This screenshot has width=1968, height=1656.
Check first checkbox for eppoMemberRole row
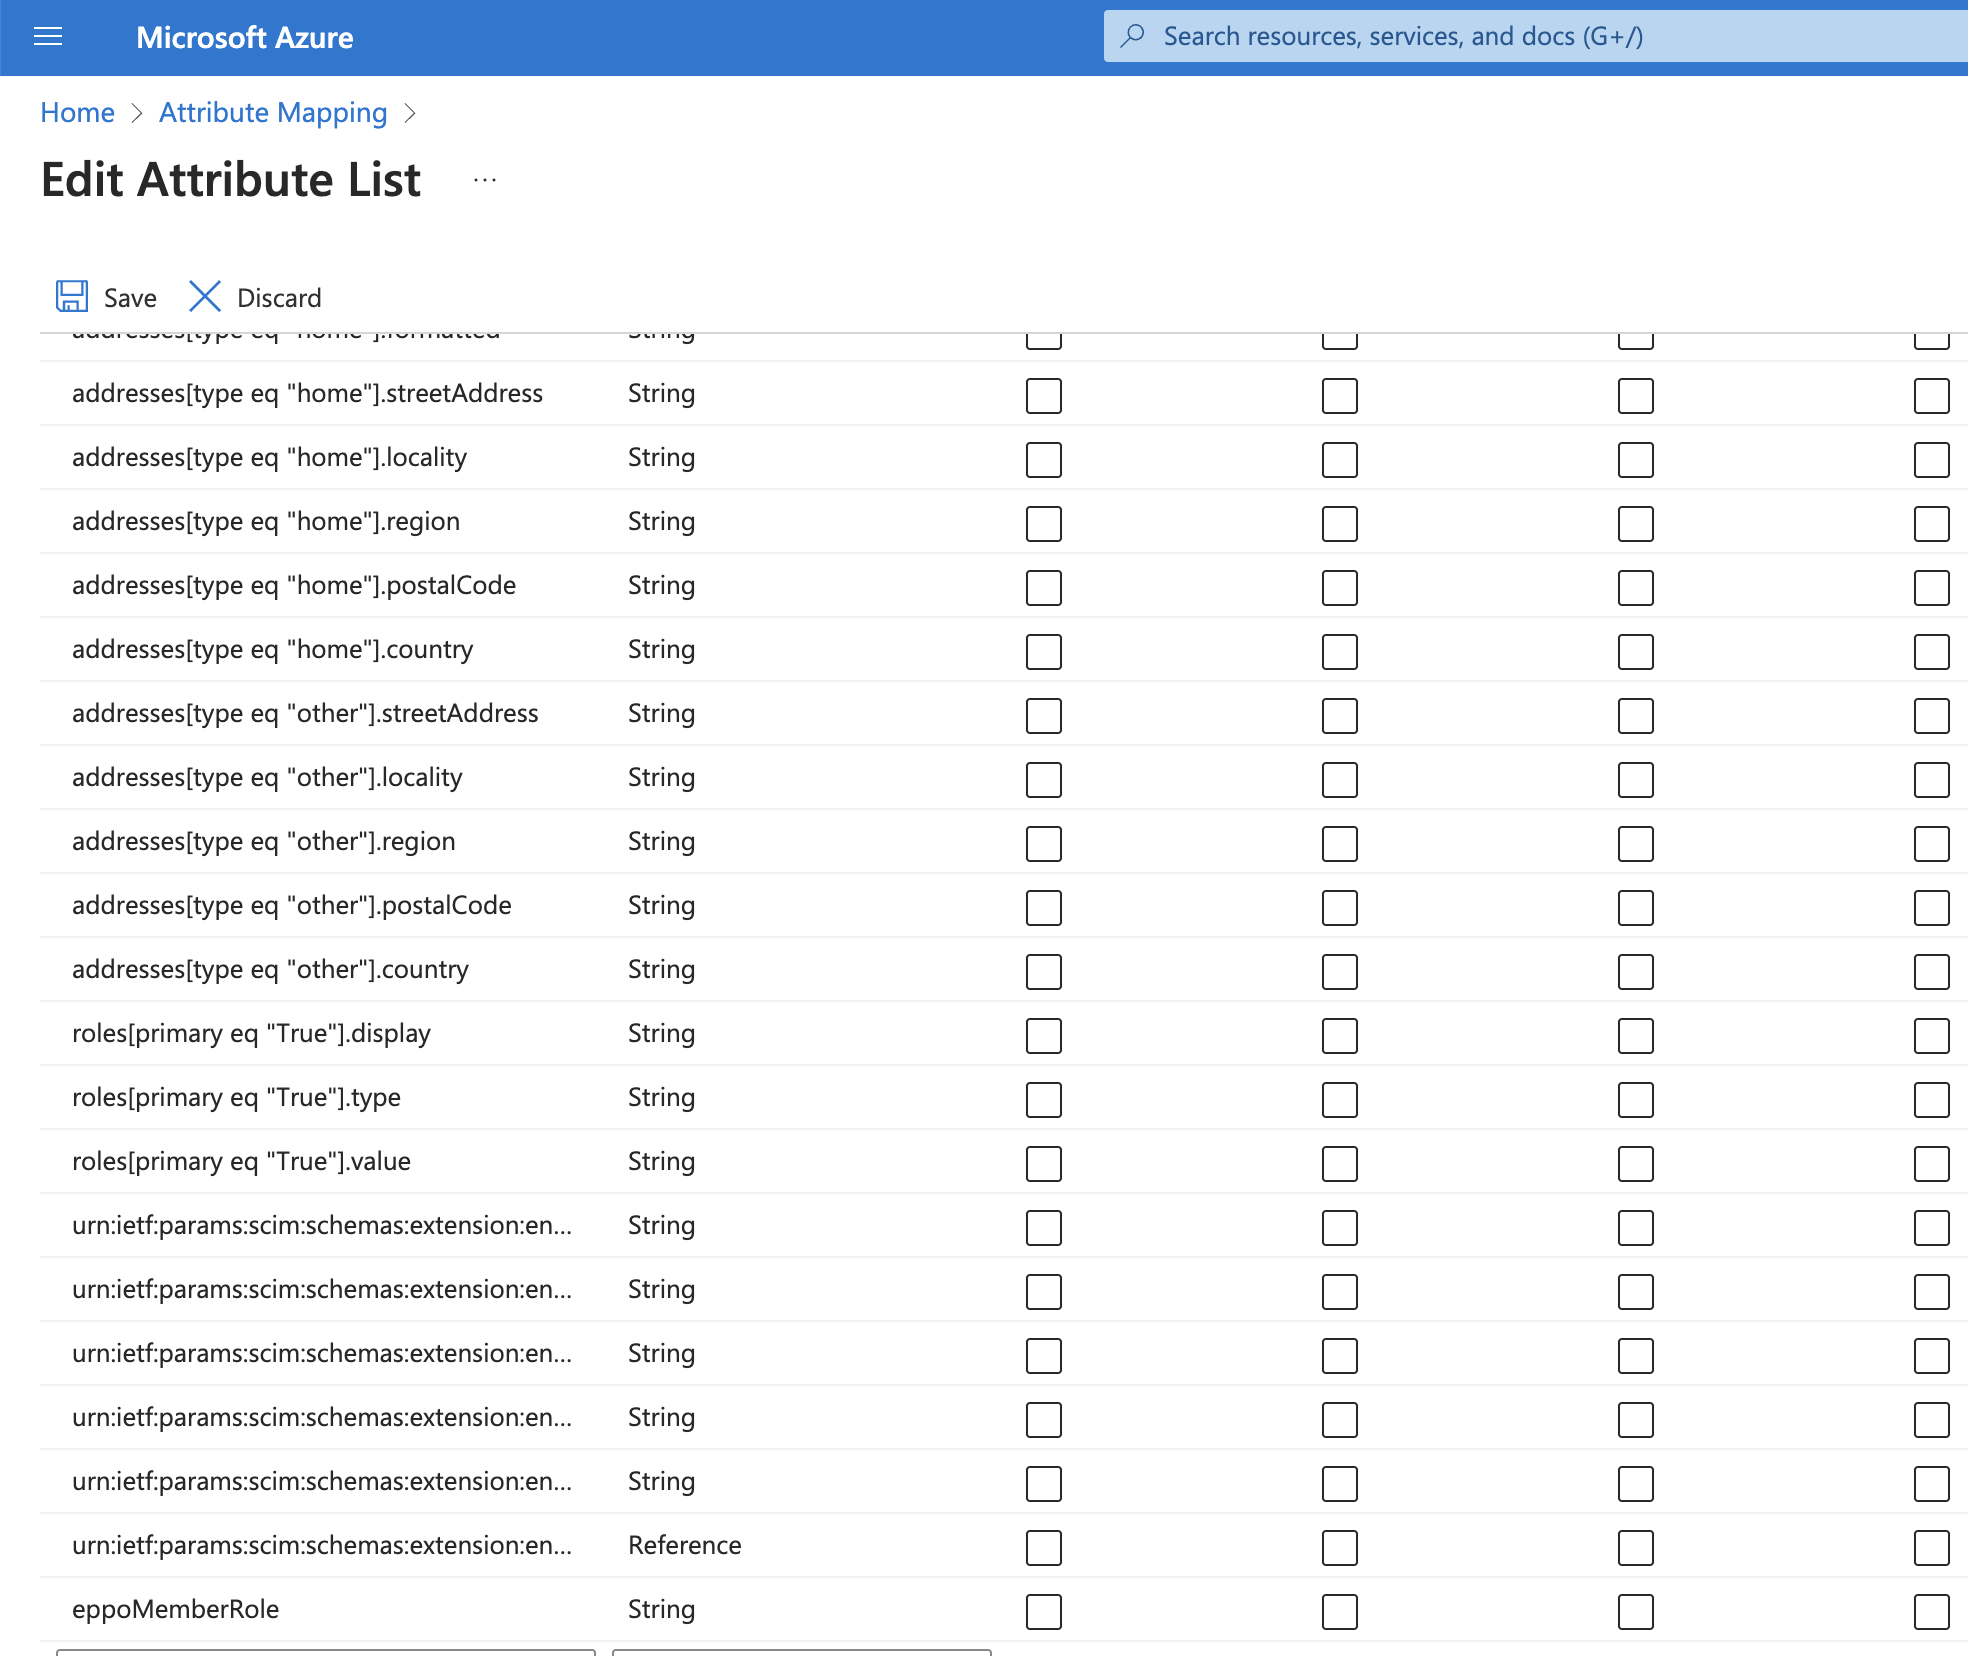(x=1044, y=1612)
